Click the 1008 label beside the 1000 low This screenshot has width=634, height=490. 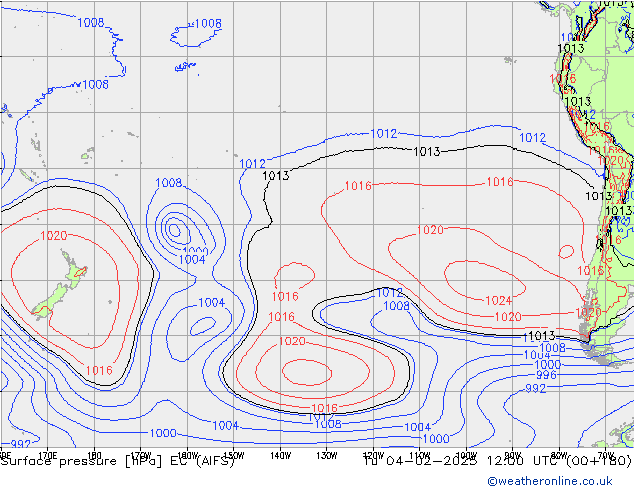[x=169, y=183]
